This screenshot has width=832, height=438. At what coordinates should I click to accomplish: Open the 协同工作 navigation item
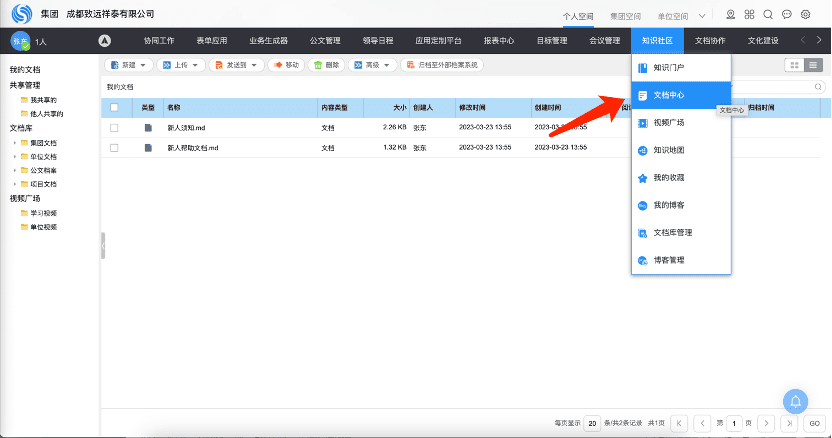pos(159,41)
